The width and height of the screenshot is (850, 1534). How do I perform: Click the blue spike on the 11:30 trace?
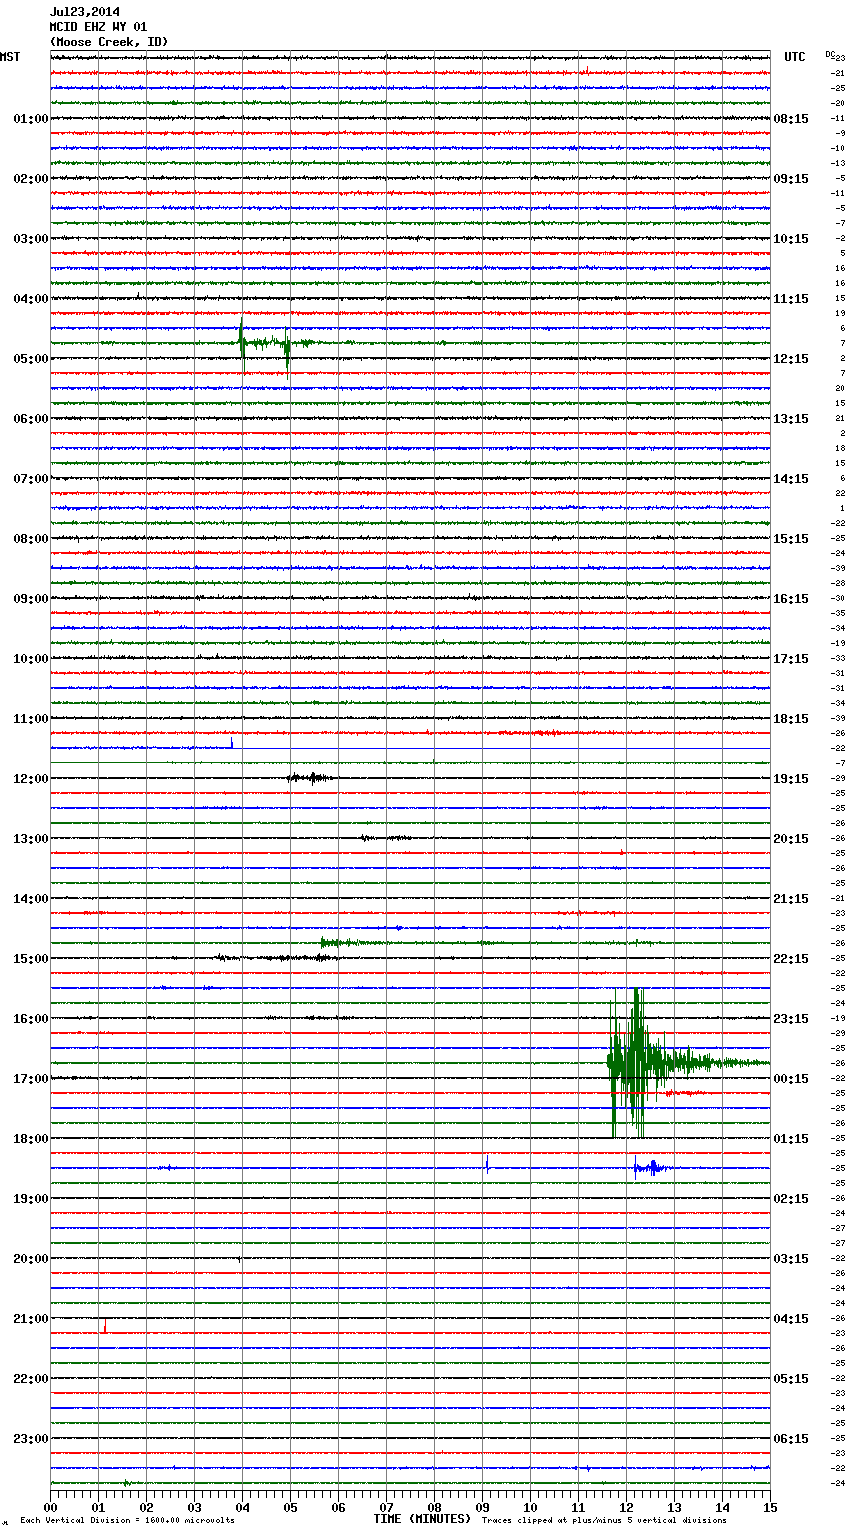click(x=232, y=743)
